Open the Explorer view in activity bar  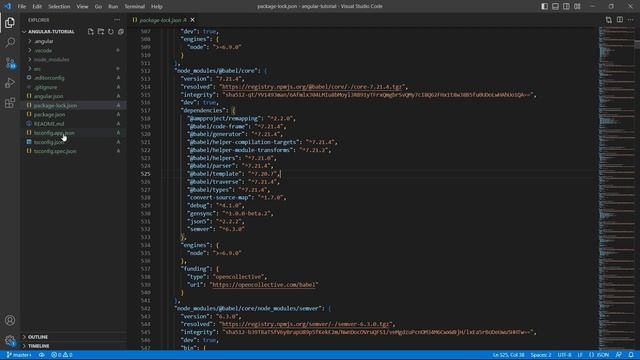pos(10,22)
